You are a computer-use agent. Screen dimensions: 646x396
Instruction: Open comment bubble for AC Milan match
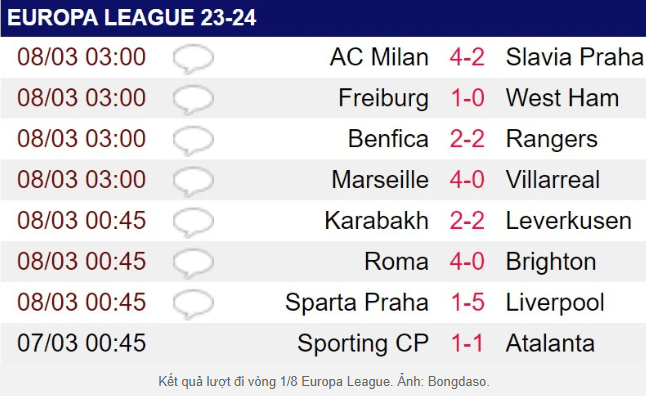click(x=193, y=59)
